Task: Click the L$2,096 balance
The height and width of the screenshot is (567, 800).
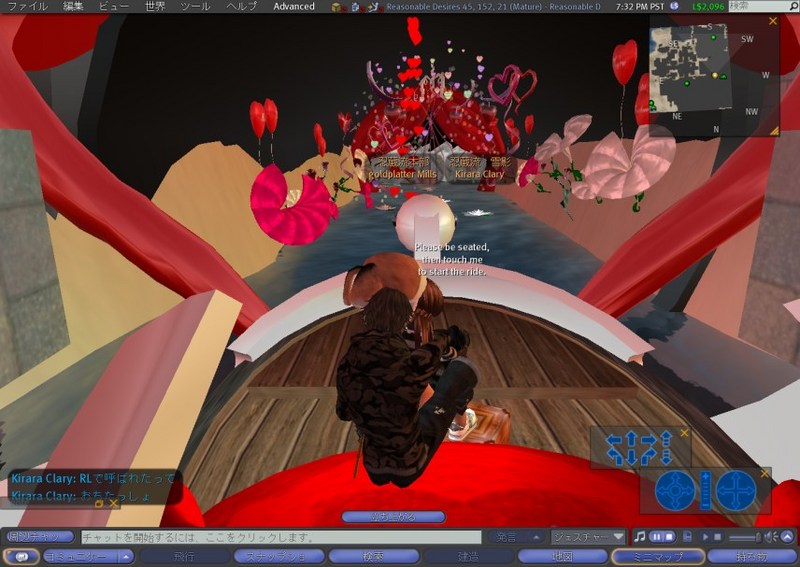Action: (x=709, y=7)
